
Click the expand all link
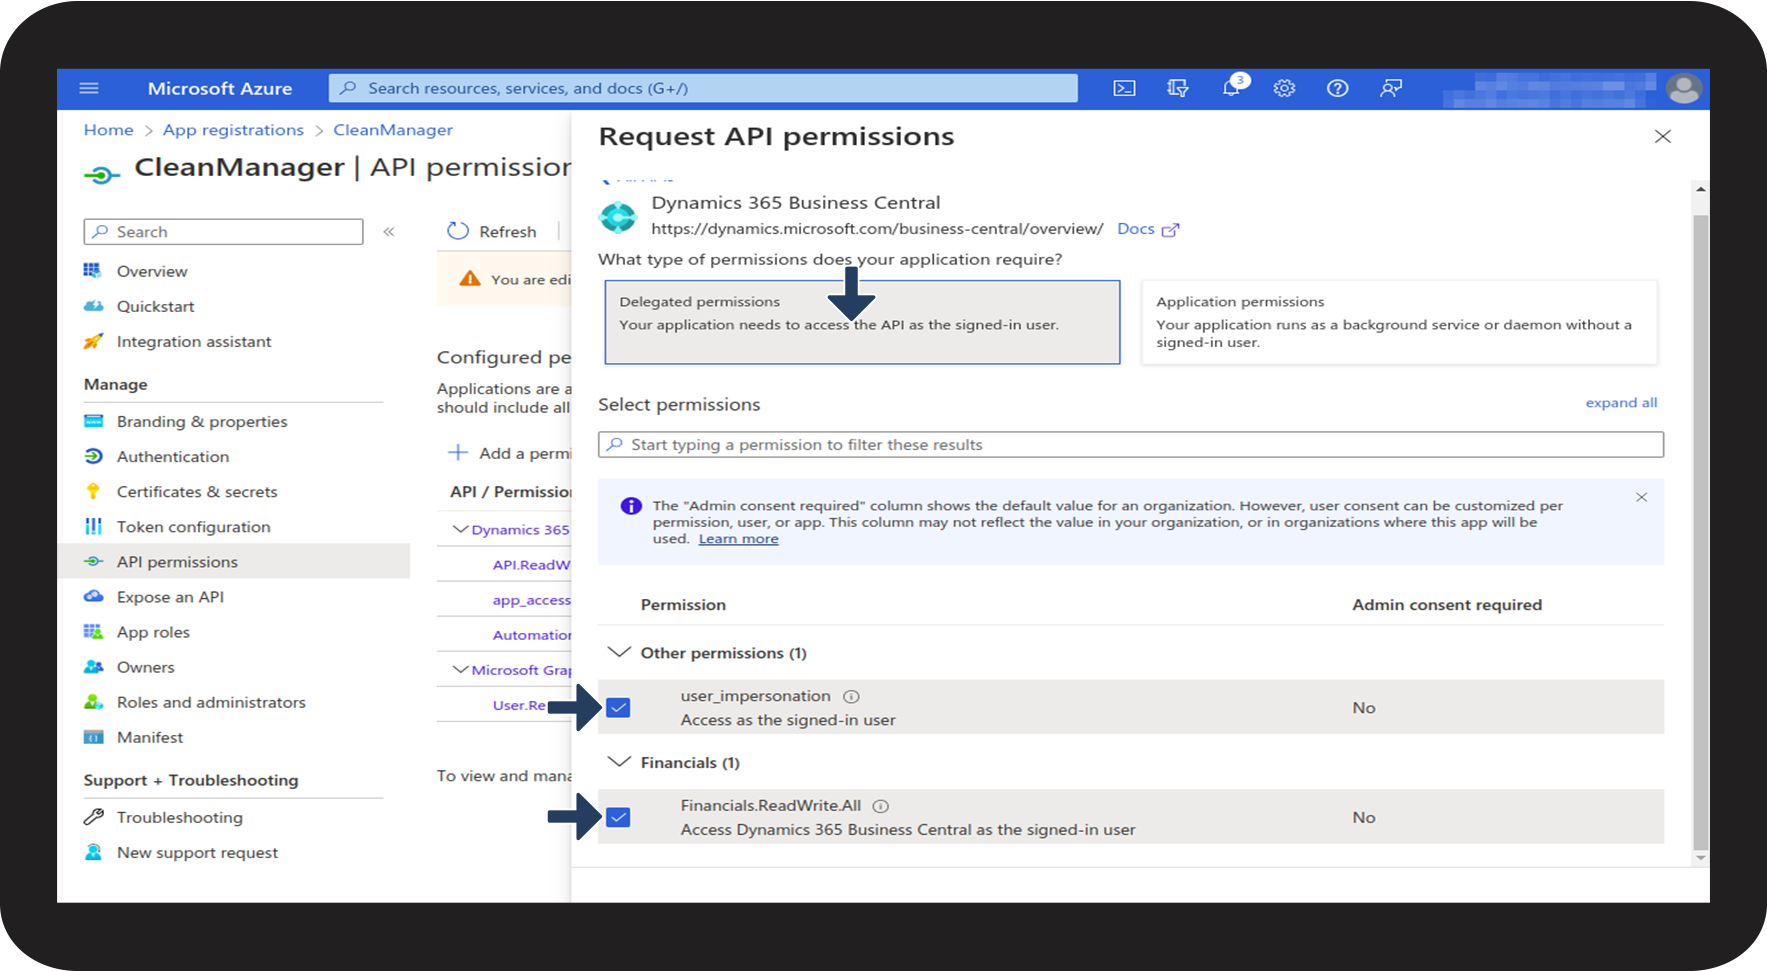click(1620, 403)
